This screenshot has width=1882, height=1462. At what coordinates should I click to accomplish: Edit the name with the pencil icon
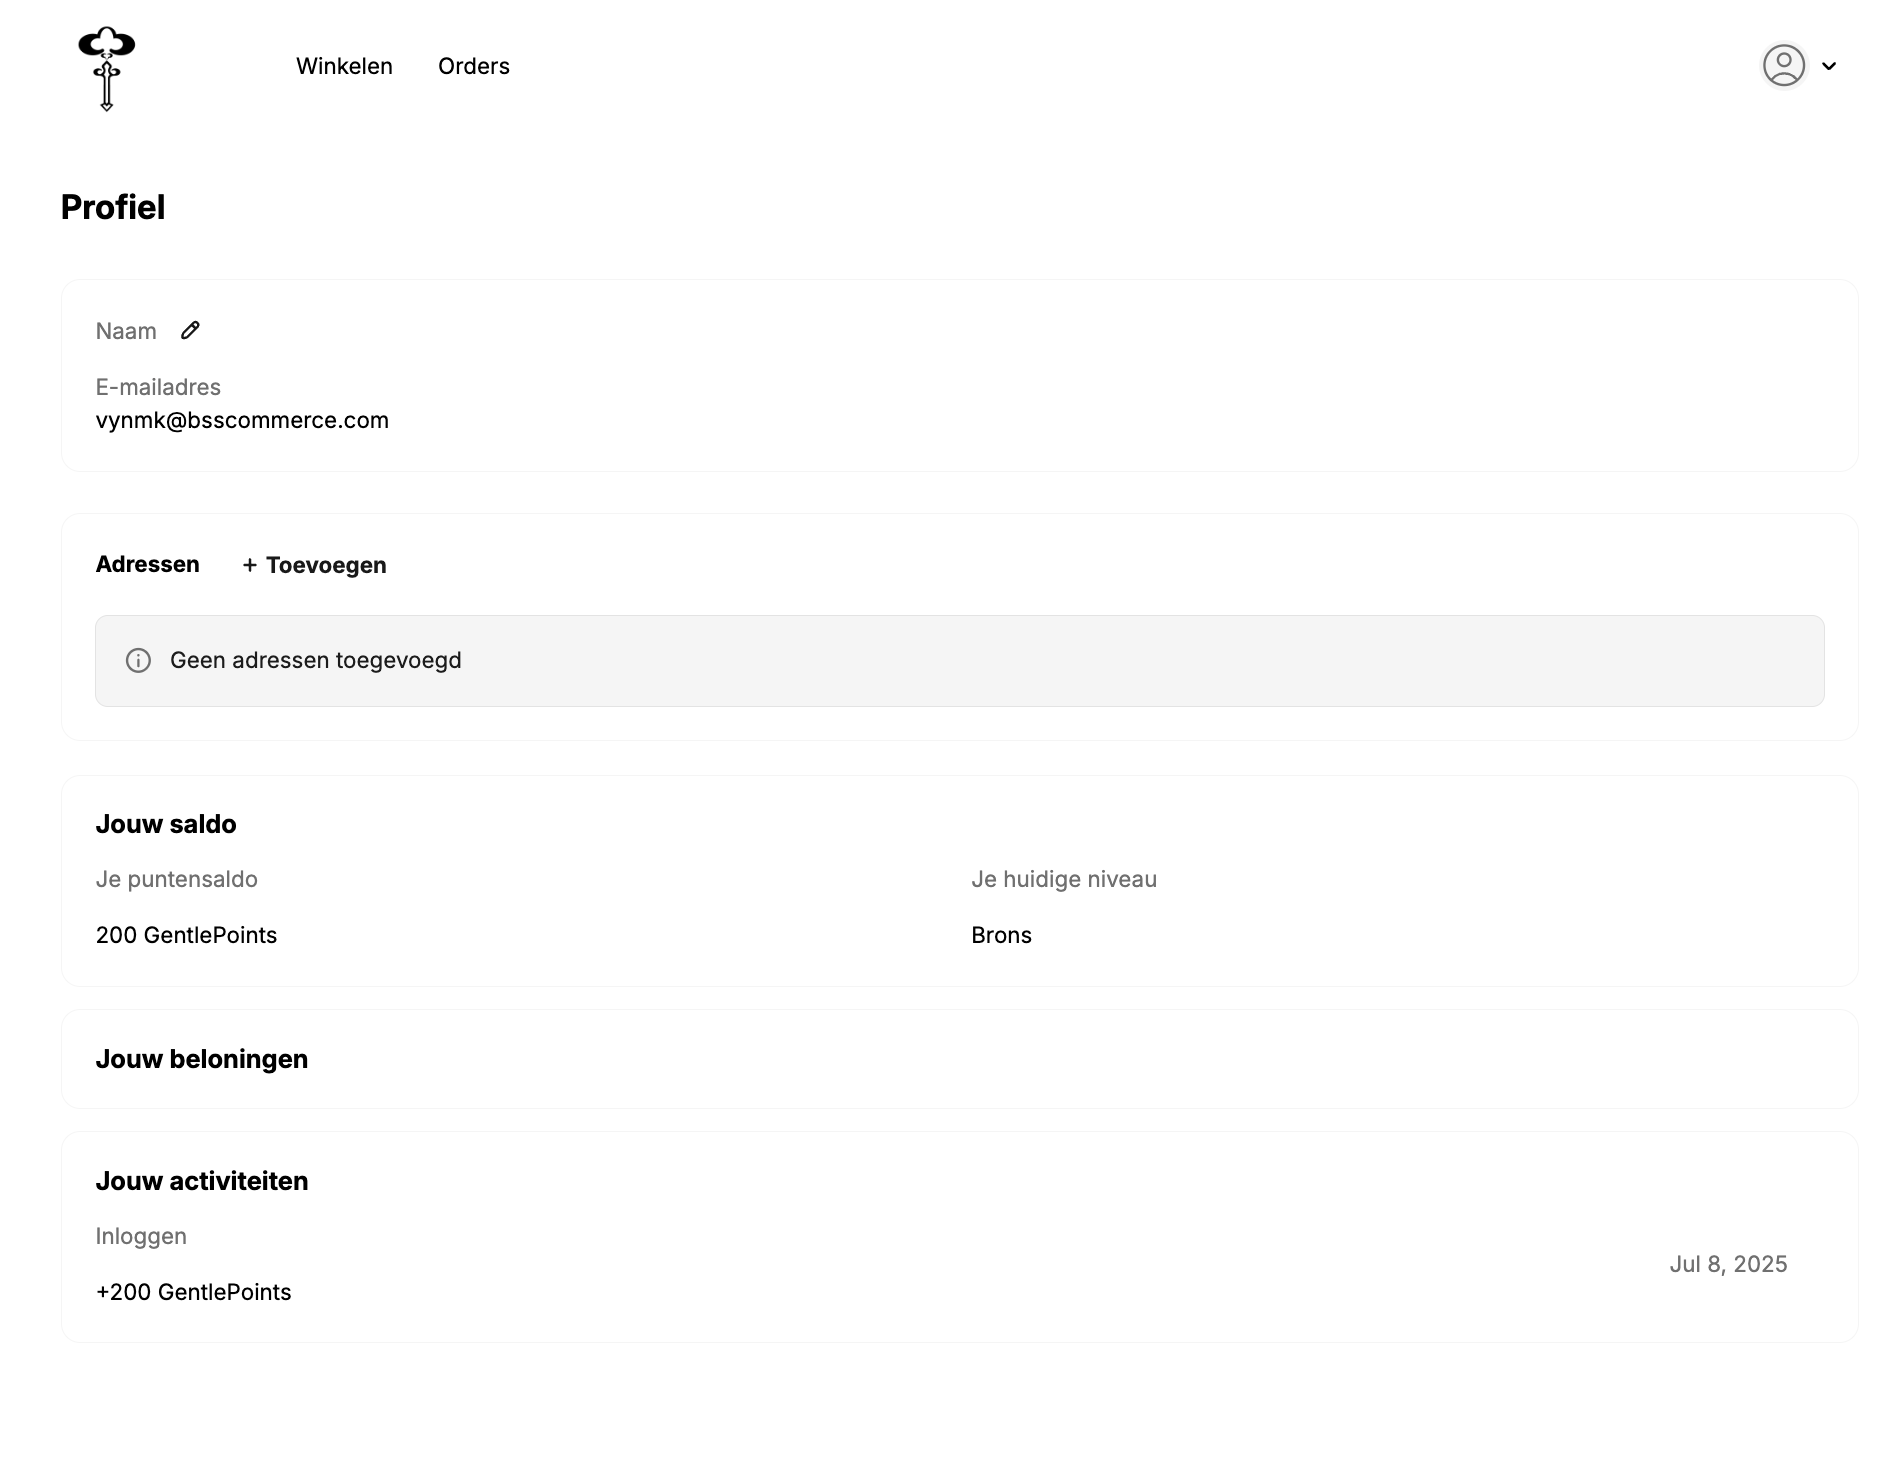tap(190, 331)
